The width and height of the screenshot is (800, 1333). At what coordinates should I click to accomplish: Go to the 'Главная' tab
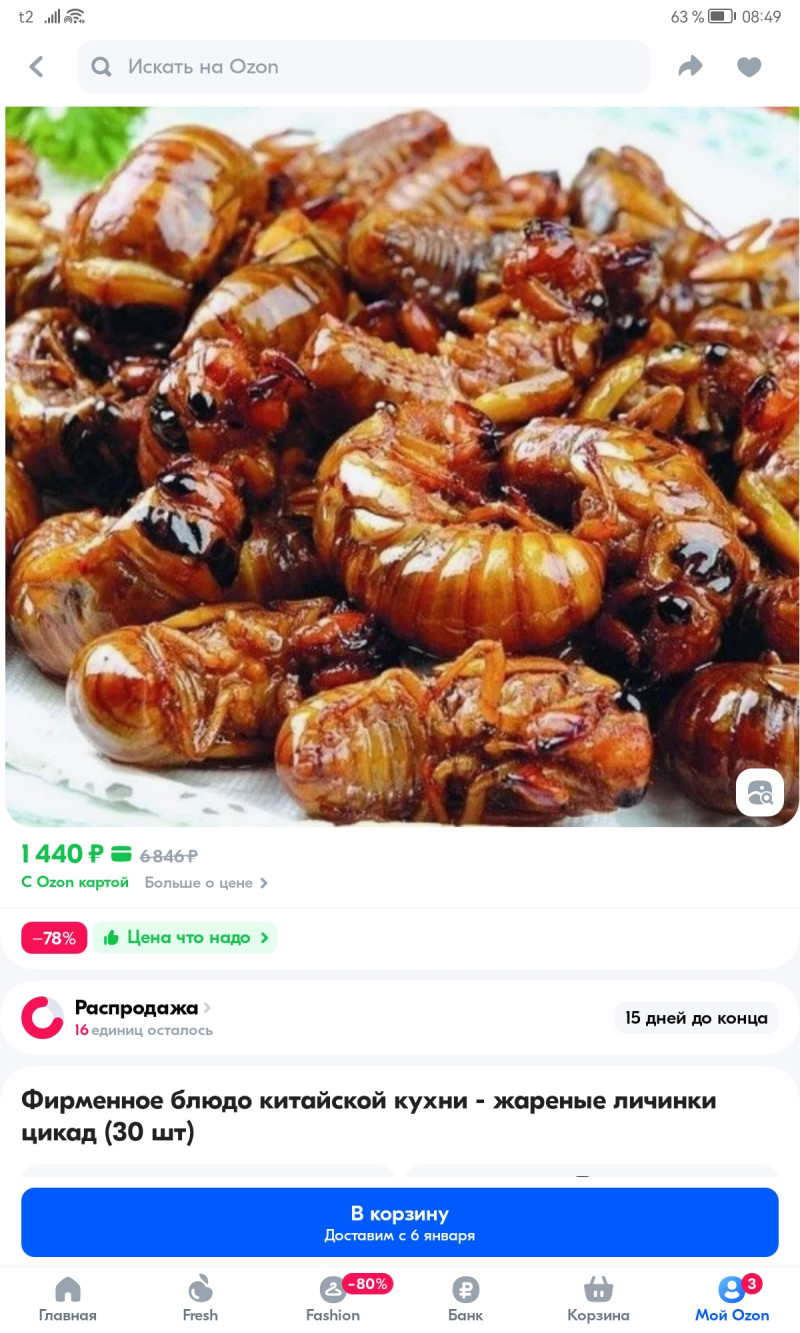click(67, 1298)
